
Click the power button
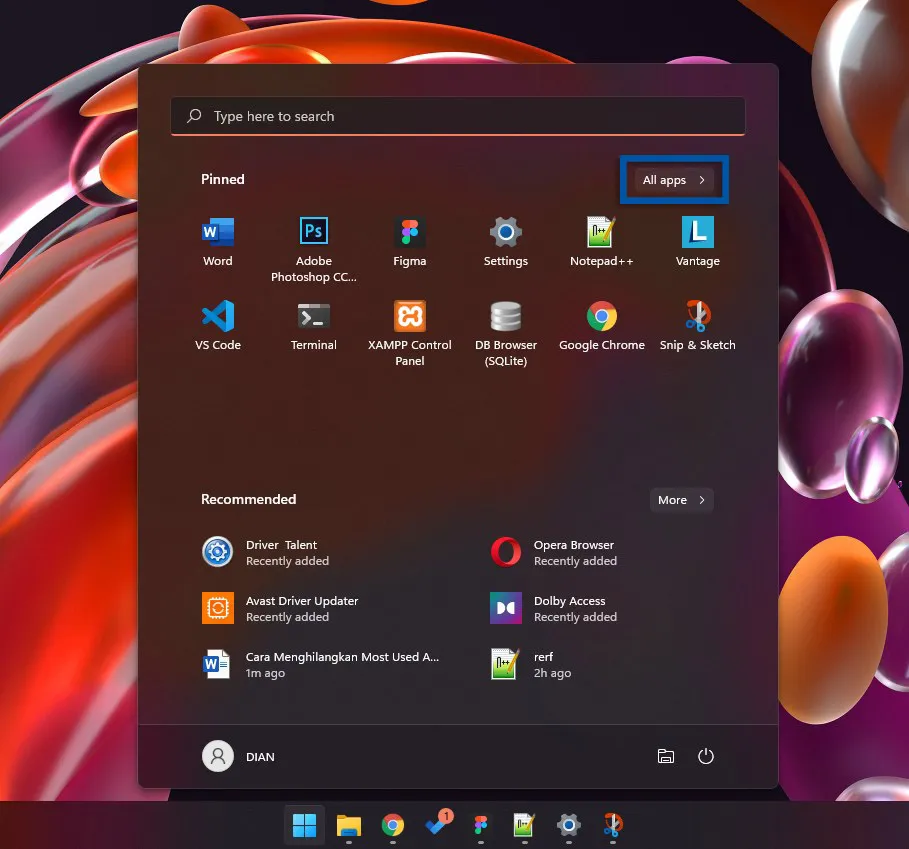point(706,756)
